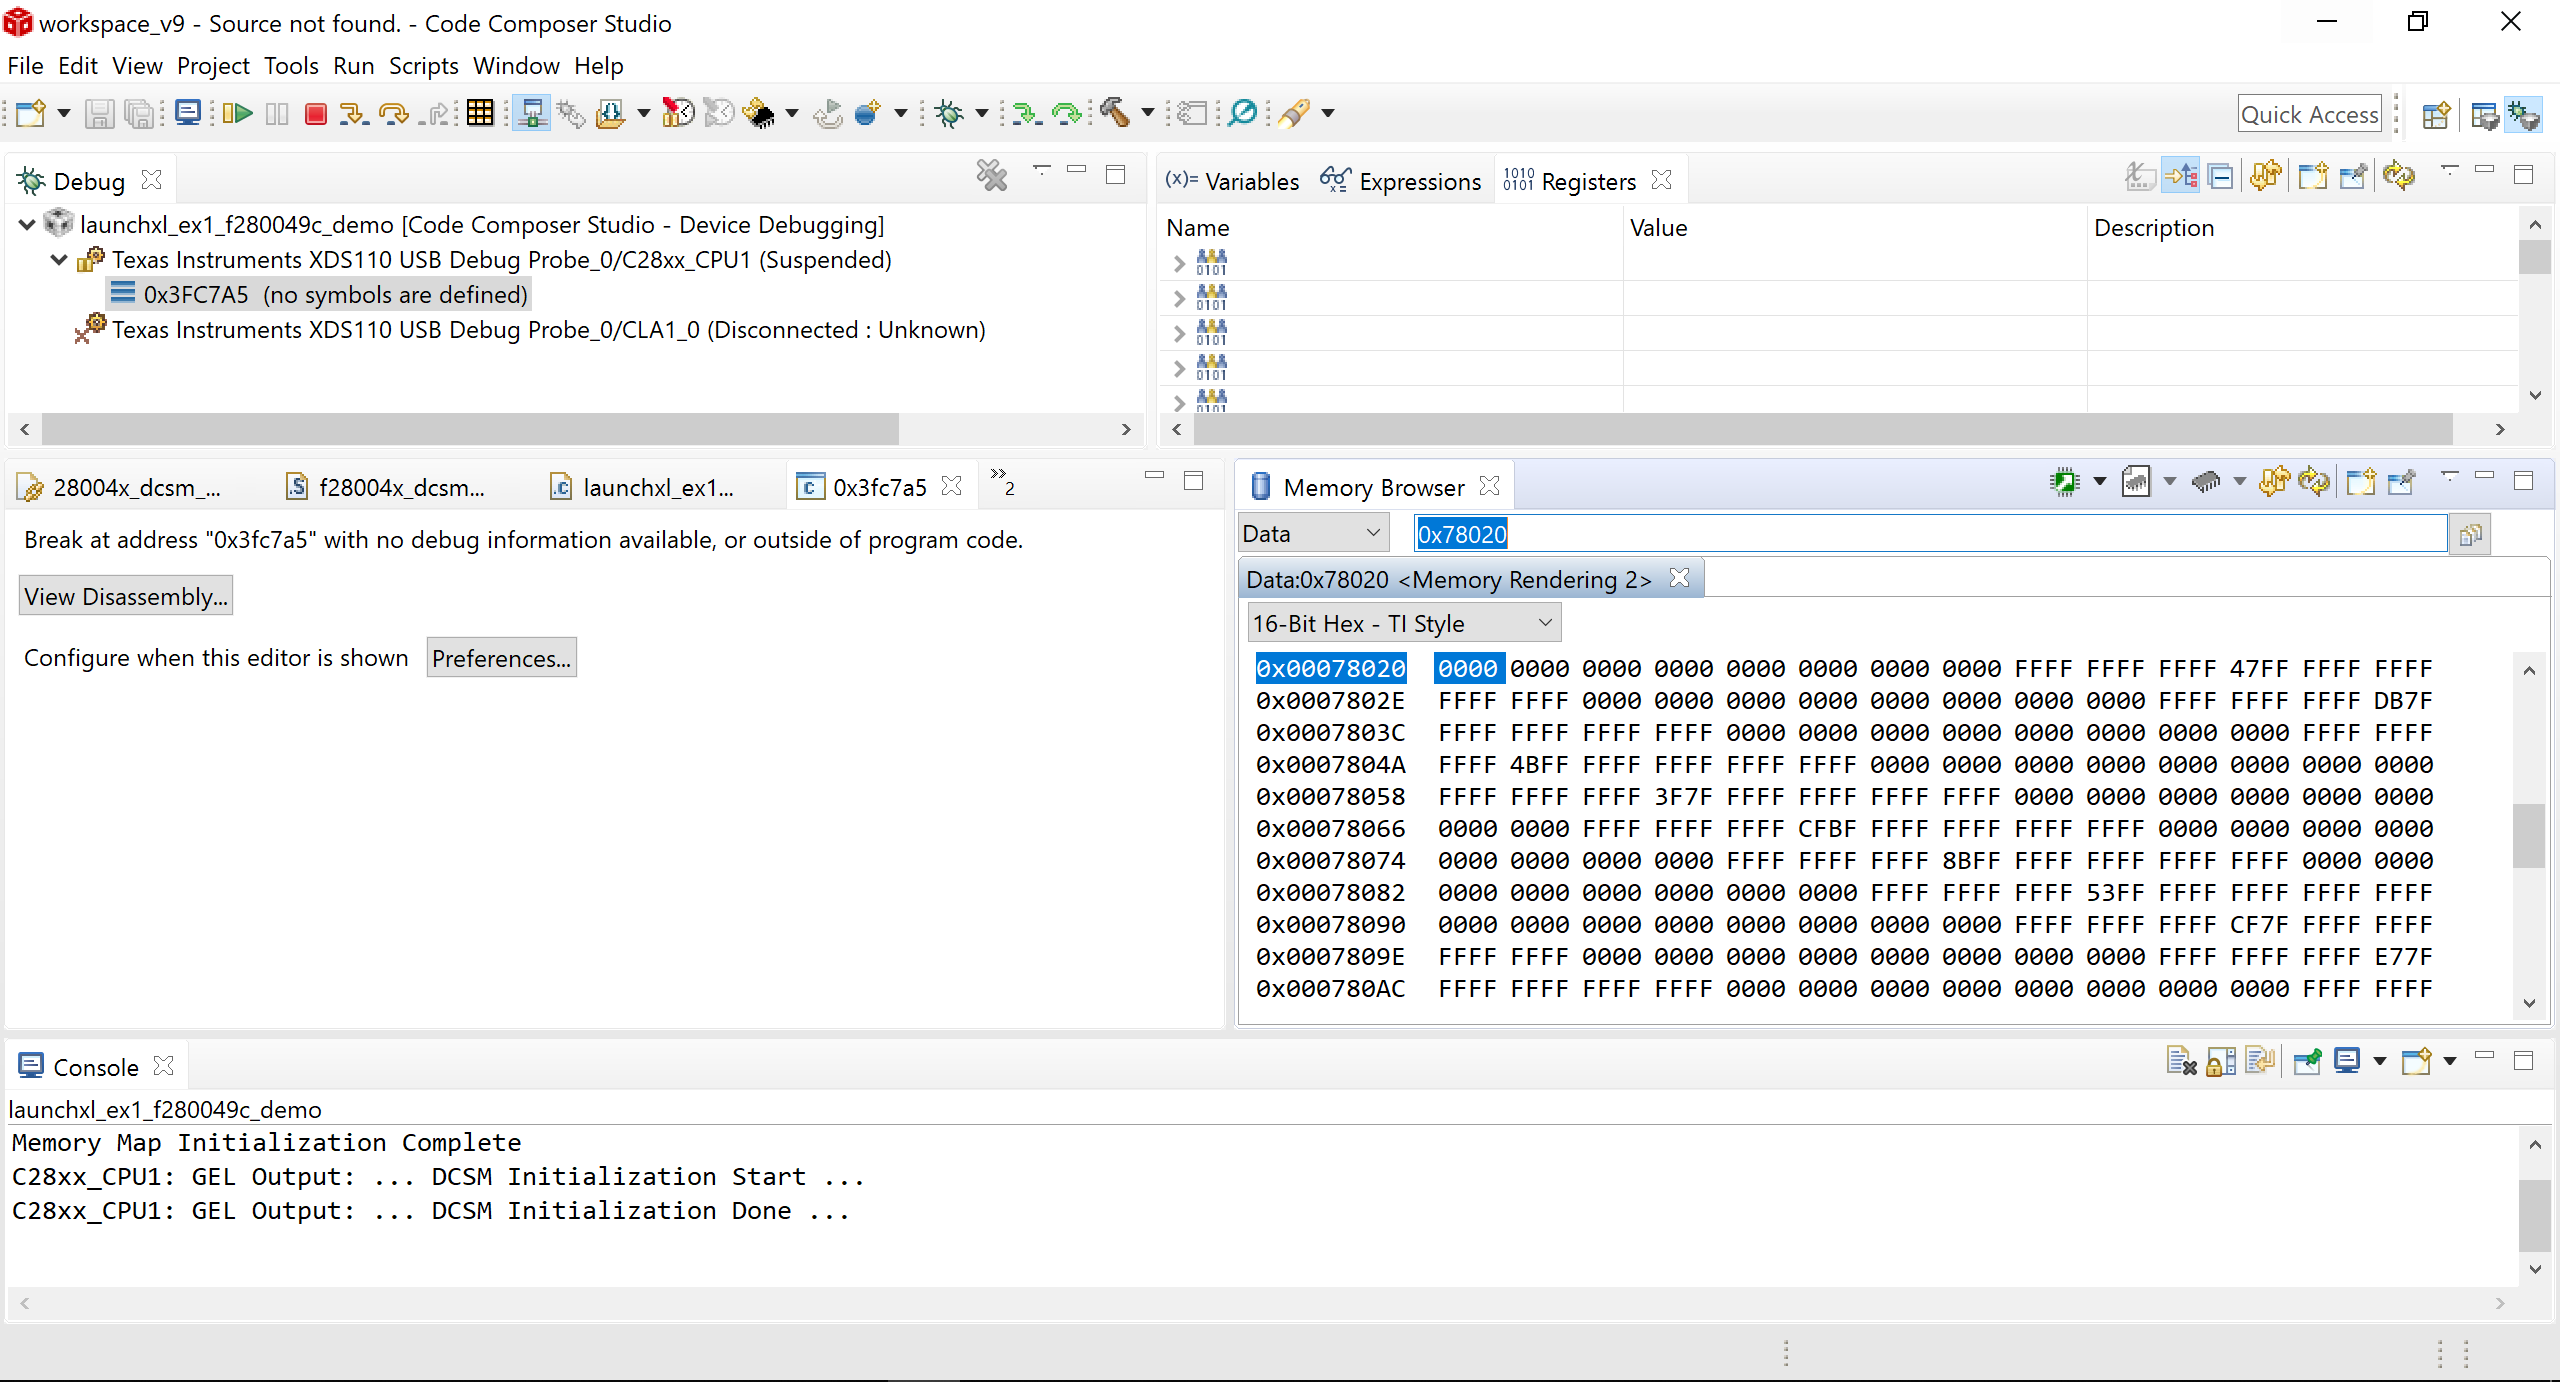Screen dimensions: 2560x1382
Task: Click the Build hammer icon
Action: click(x=1114, y=113)
